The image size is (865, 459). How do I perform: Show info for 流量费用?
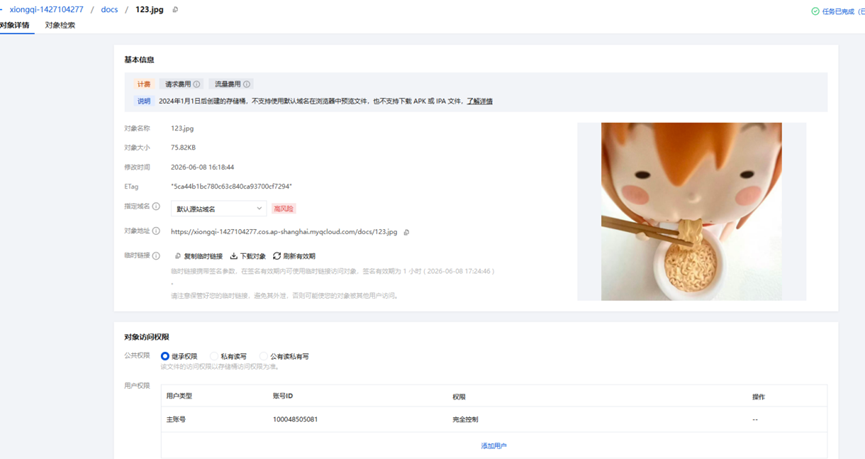(x=247, y=84)
